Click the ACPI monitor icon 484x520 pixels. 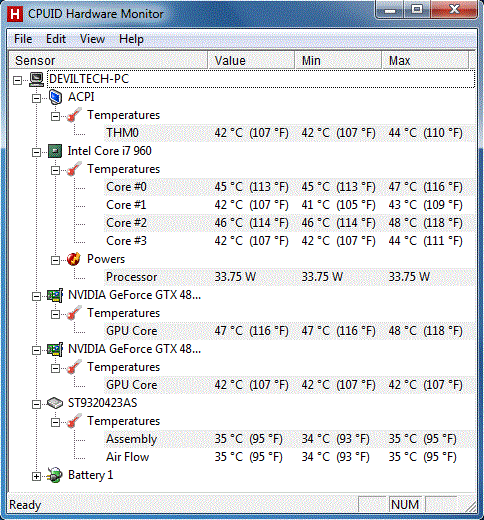click(55, 97)
